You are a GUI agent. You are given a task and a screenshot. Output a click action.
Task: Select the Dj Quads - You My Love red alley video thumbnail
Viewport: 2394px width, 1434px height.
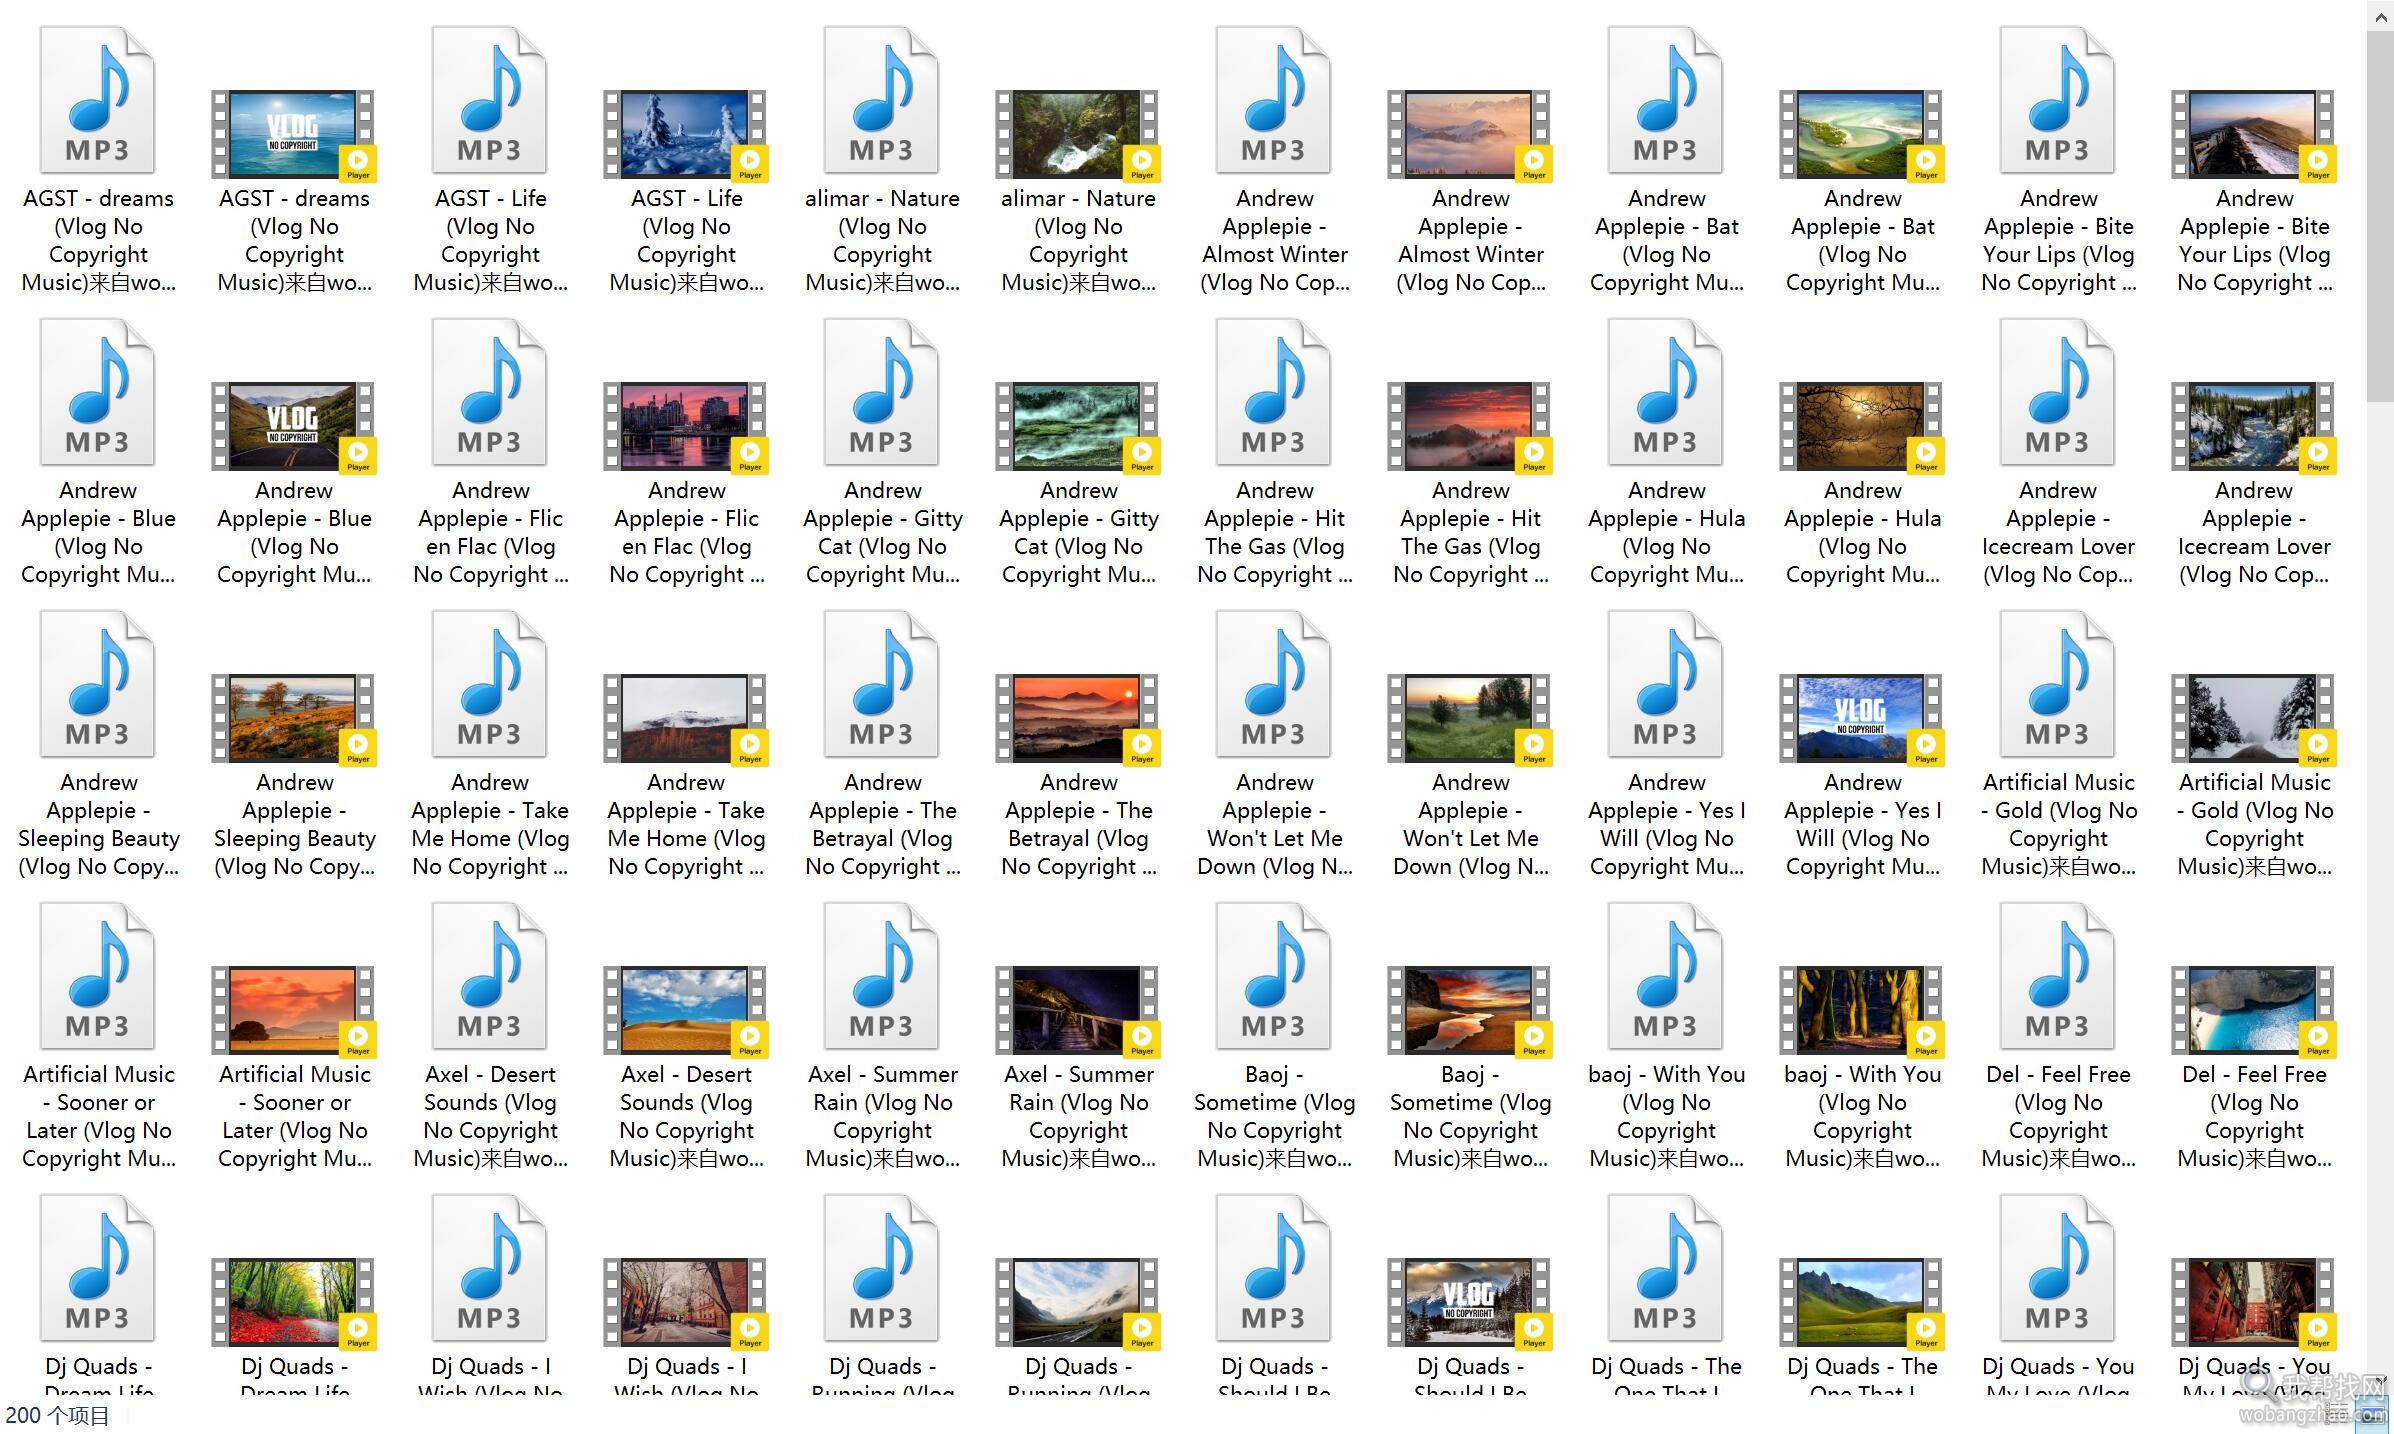point(2253,1302)
